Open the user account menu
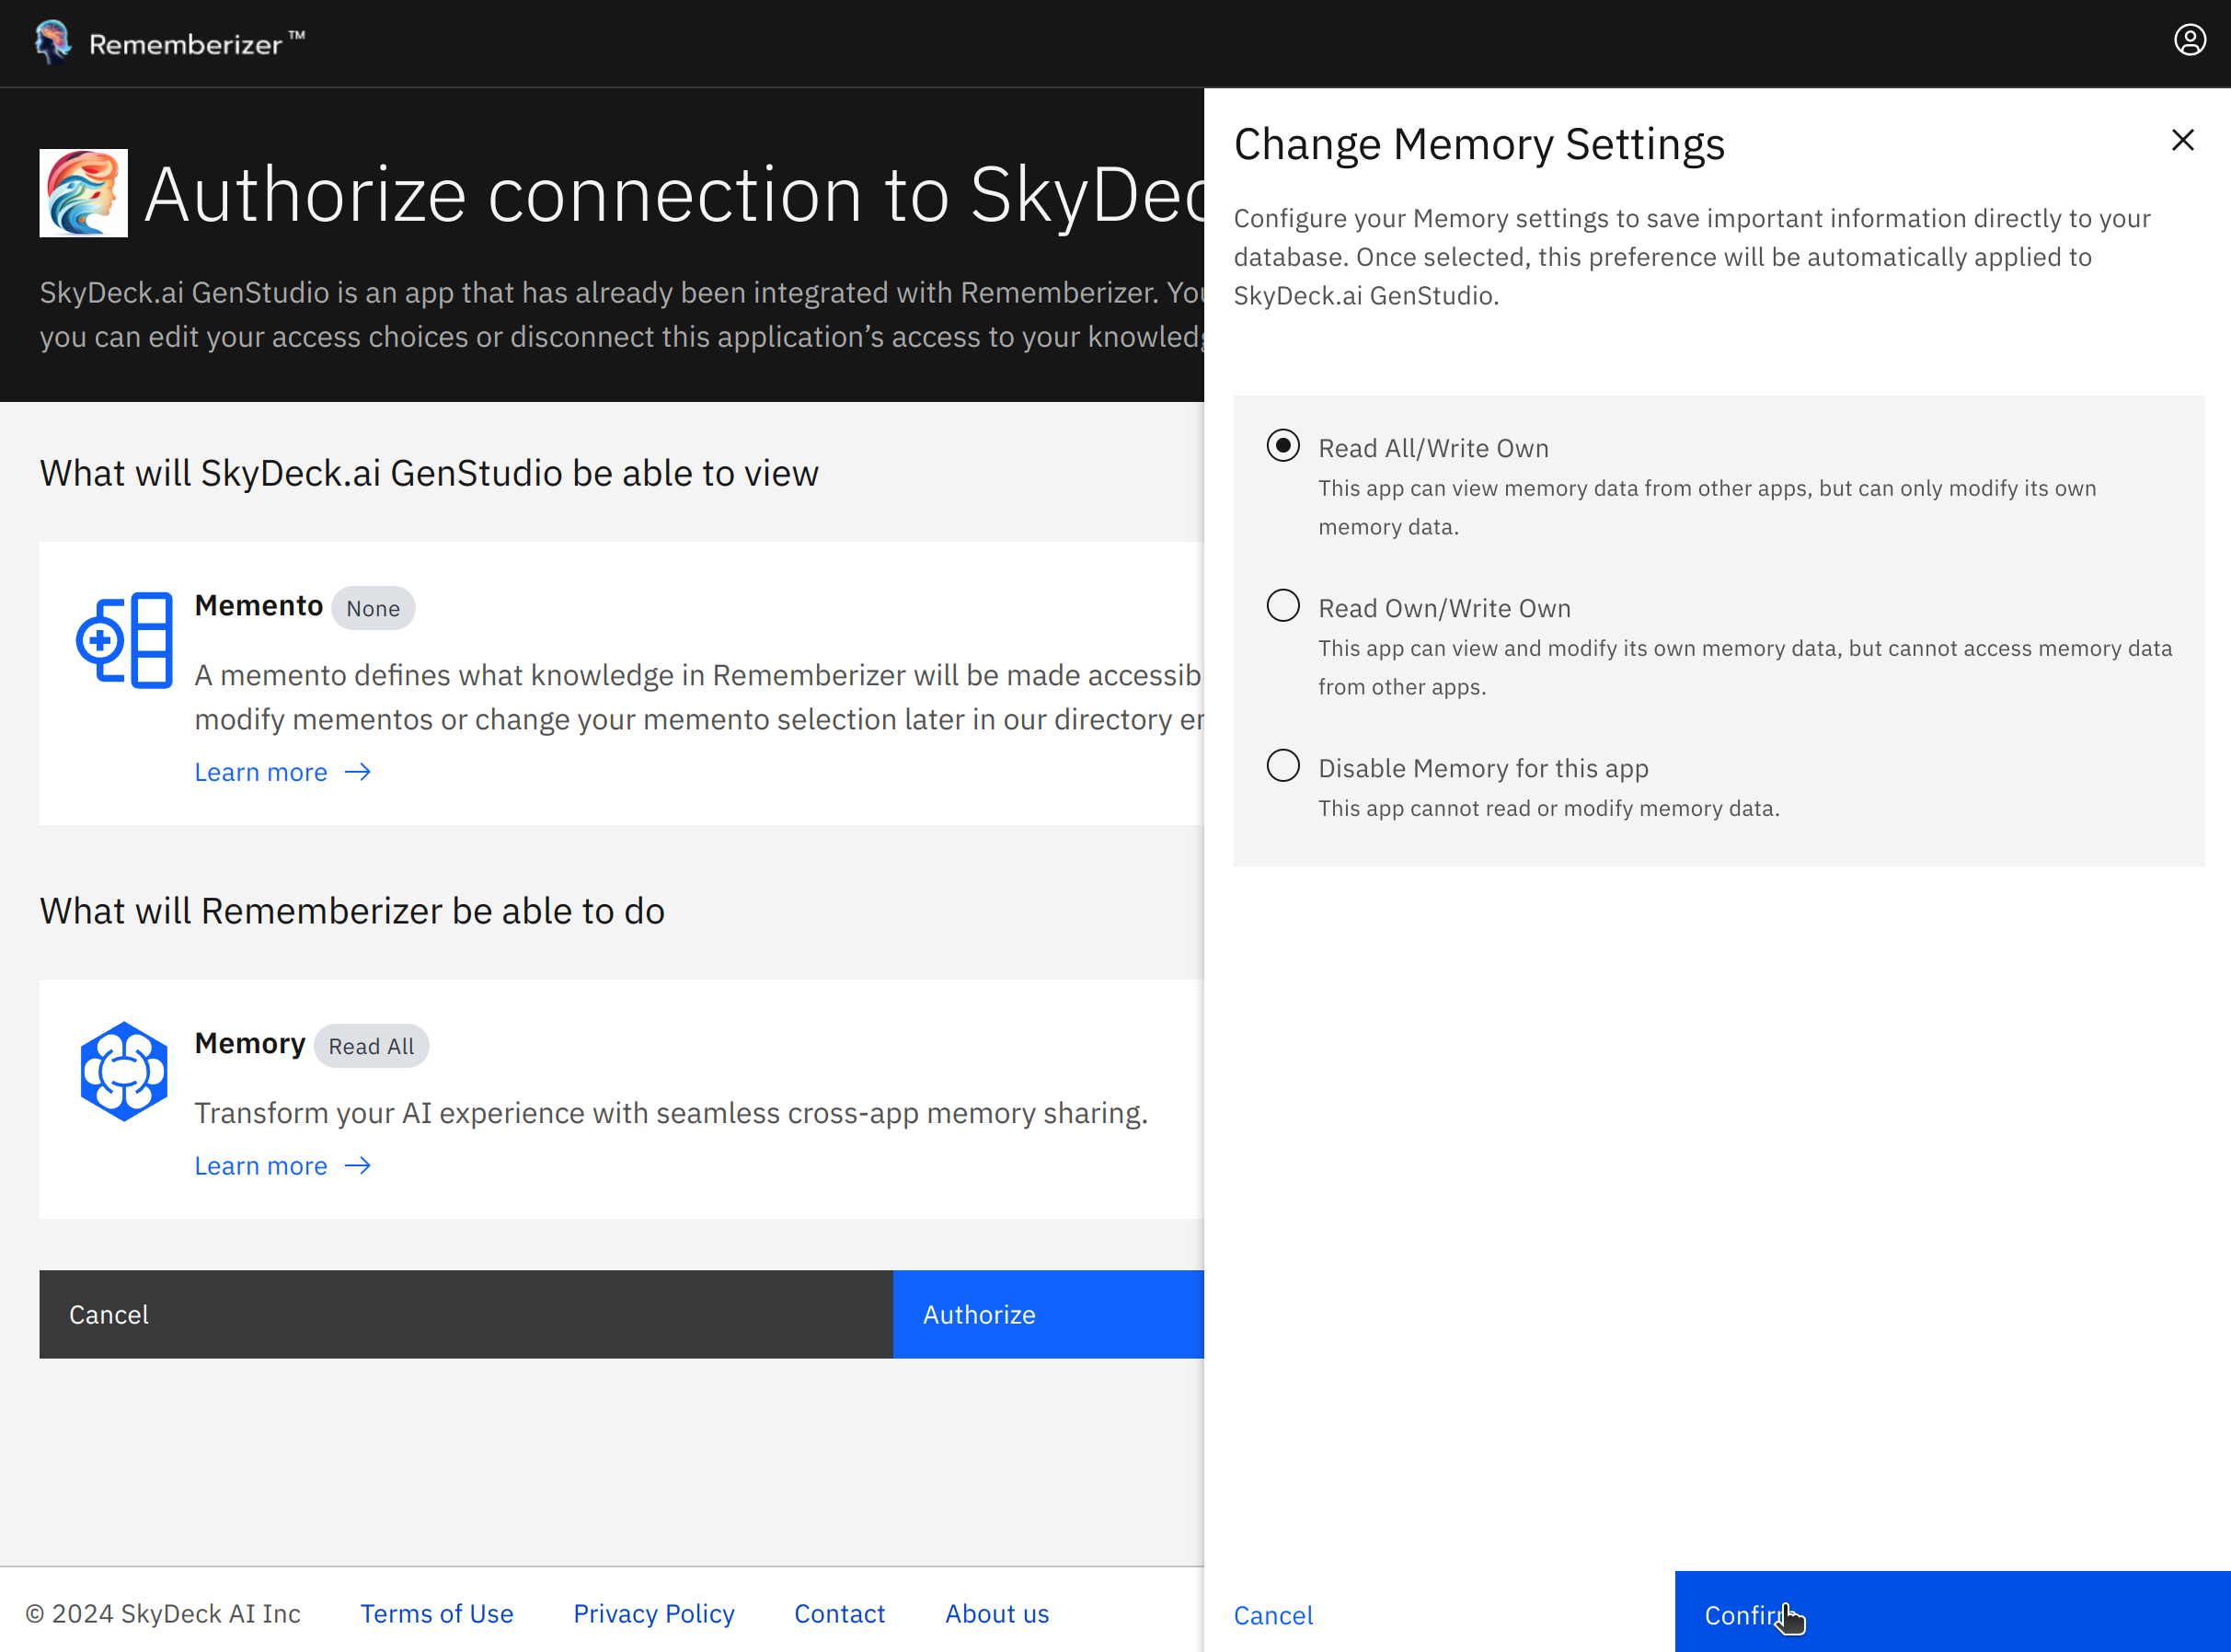The width and height of the screenshot is (2231, 1652). [2190, 39]
